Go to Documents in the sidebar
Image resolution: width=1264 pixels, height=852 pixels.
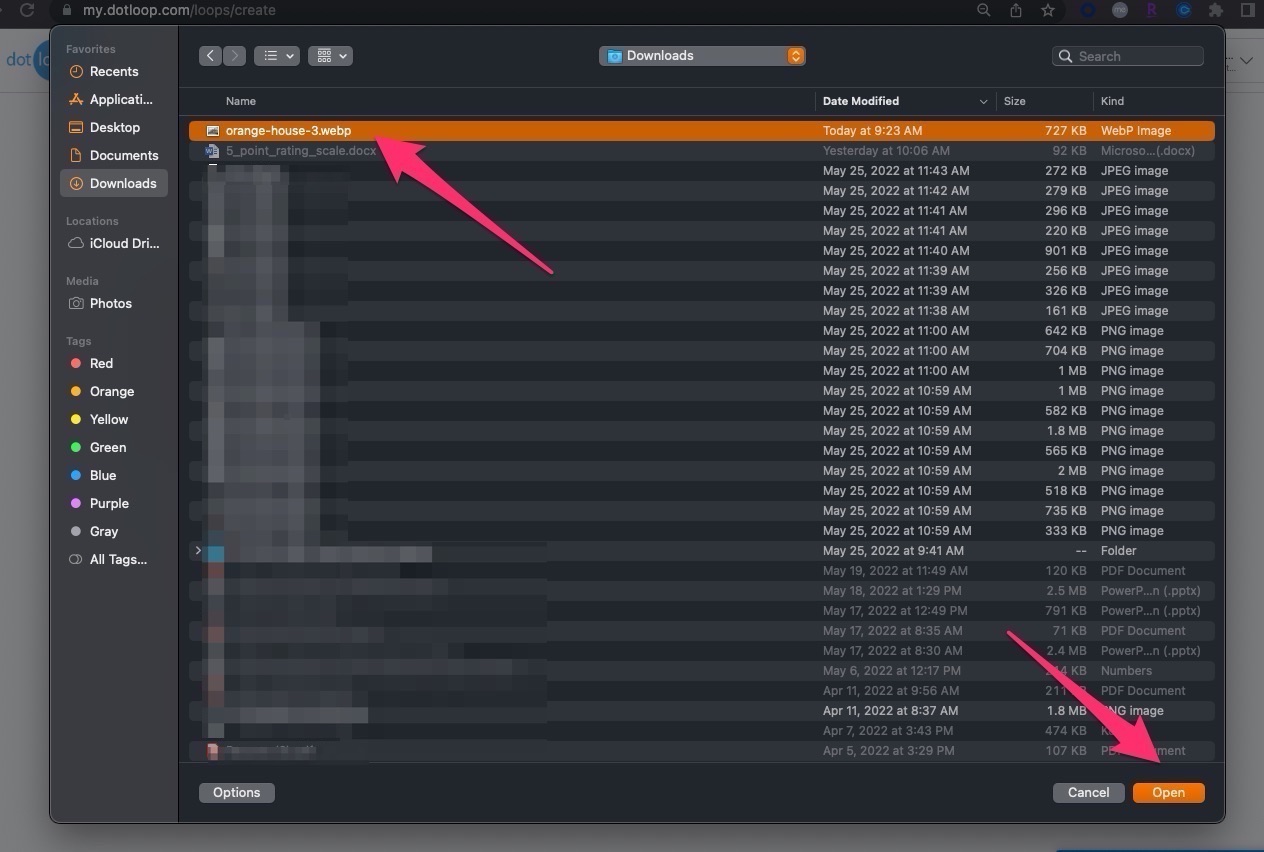point(123,156)
